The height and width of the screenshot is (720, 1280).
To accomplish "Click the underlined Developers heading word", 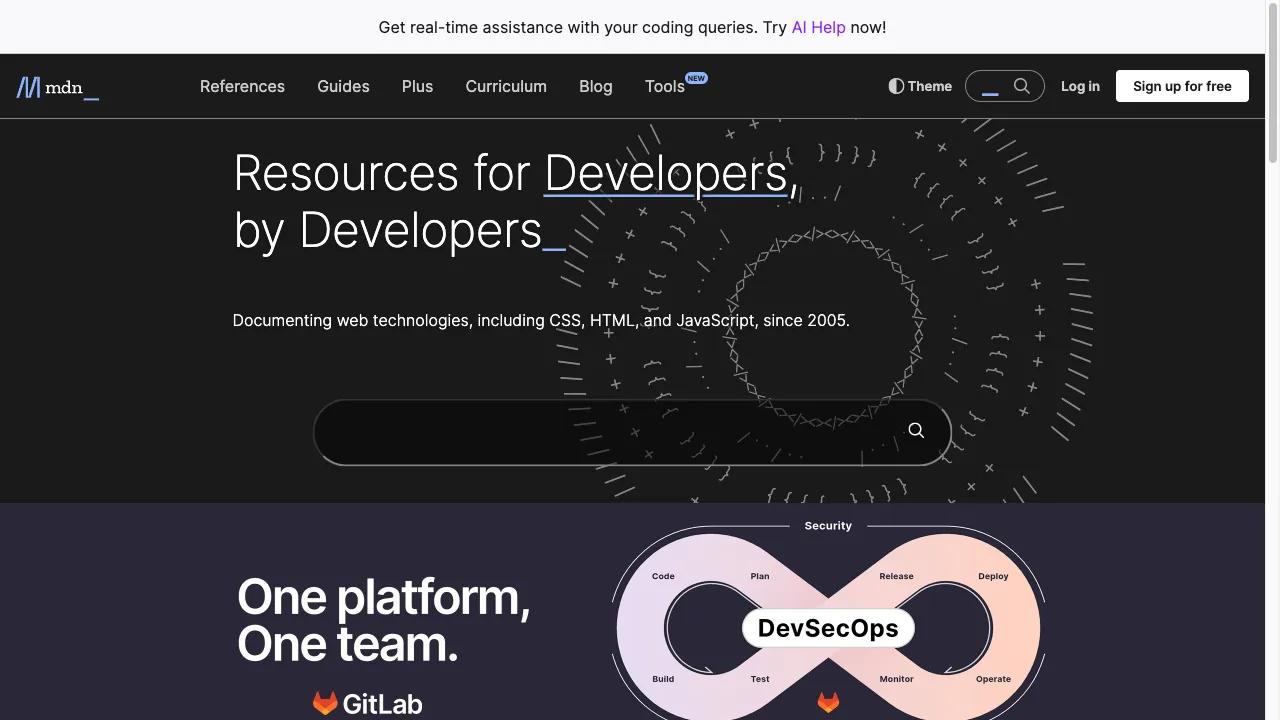I will [666, 173].
